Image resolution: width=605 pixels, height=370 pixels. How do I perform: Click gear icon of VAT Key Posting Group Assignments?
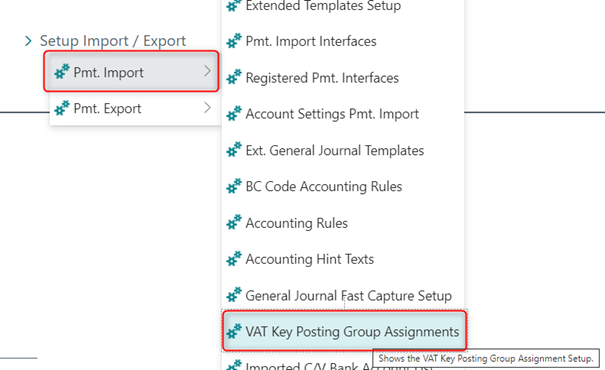pos(234,331)
